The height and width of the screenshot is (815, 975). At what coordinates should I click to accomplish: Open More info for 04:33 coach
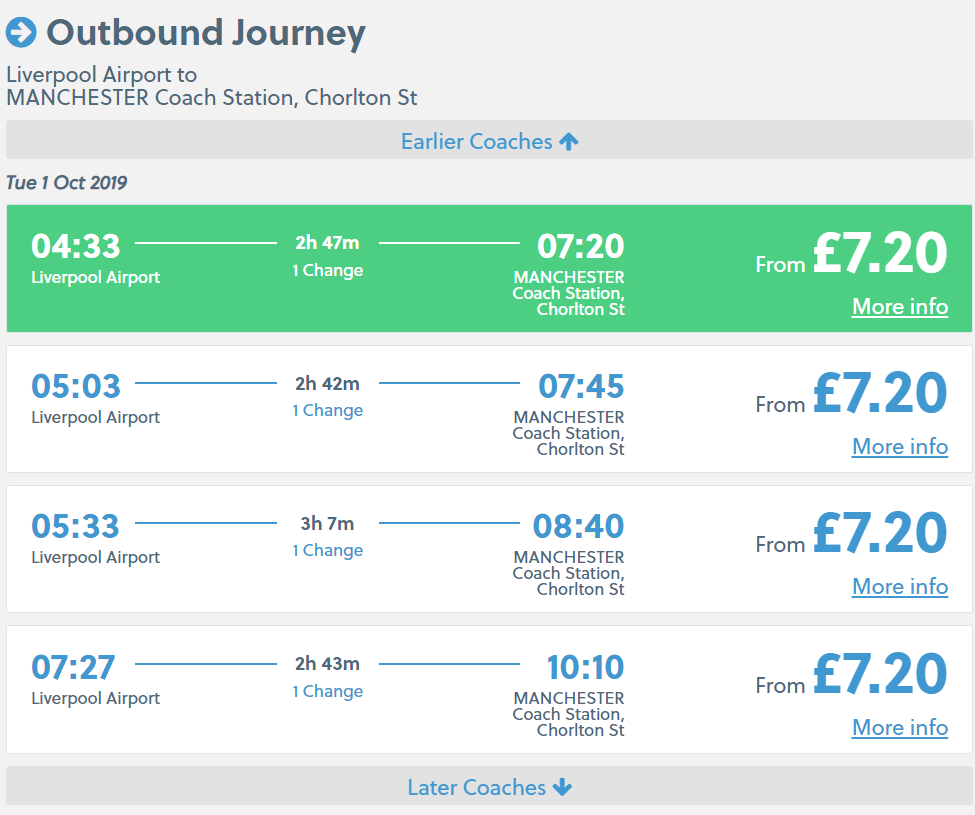coord(899,306)
